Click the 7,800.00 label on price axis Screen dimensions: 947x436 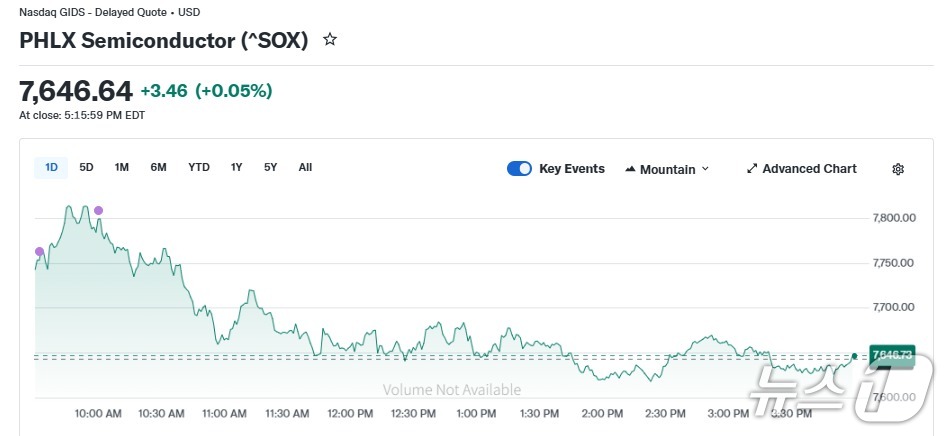click(894, 218)
